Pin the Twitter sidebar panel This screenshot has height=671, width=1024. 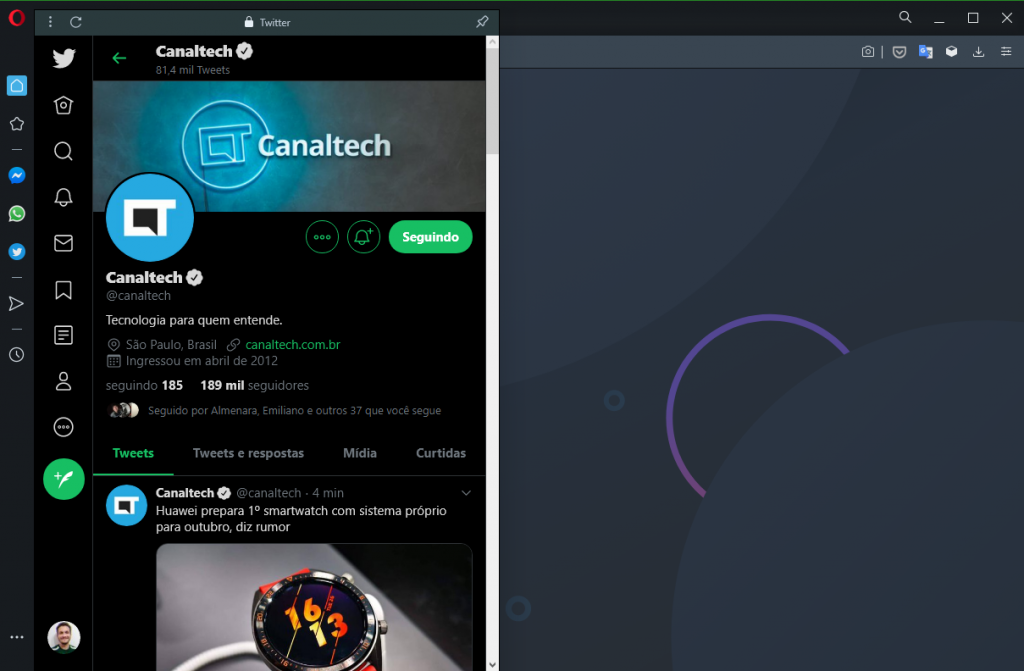pyautogui.click(x=482, y=22)
